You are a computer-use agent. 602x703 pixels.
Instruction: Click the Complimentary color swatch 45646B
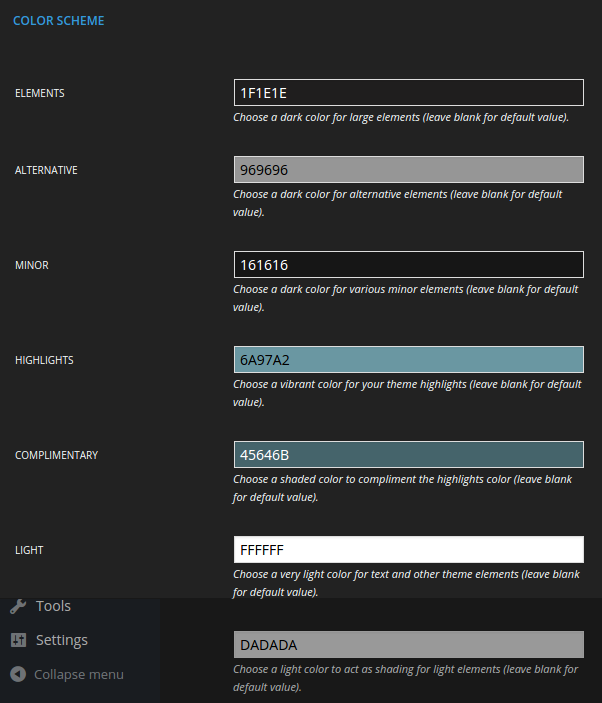[408, 455]
